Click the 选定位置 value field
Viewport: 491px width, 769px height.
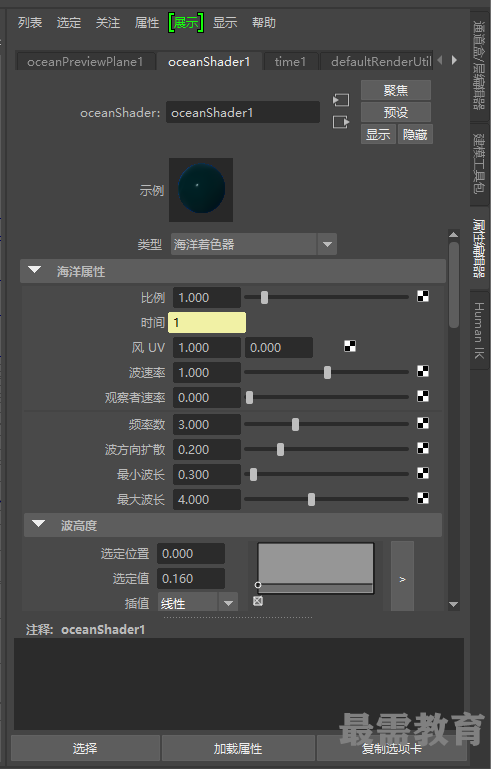tap(191, 554)
